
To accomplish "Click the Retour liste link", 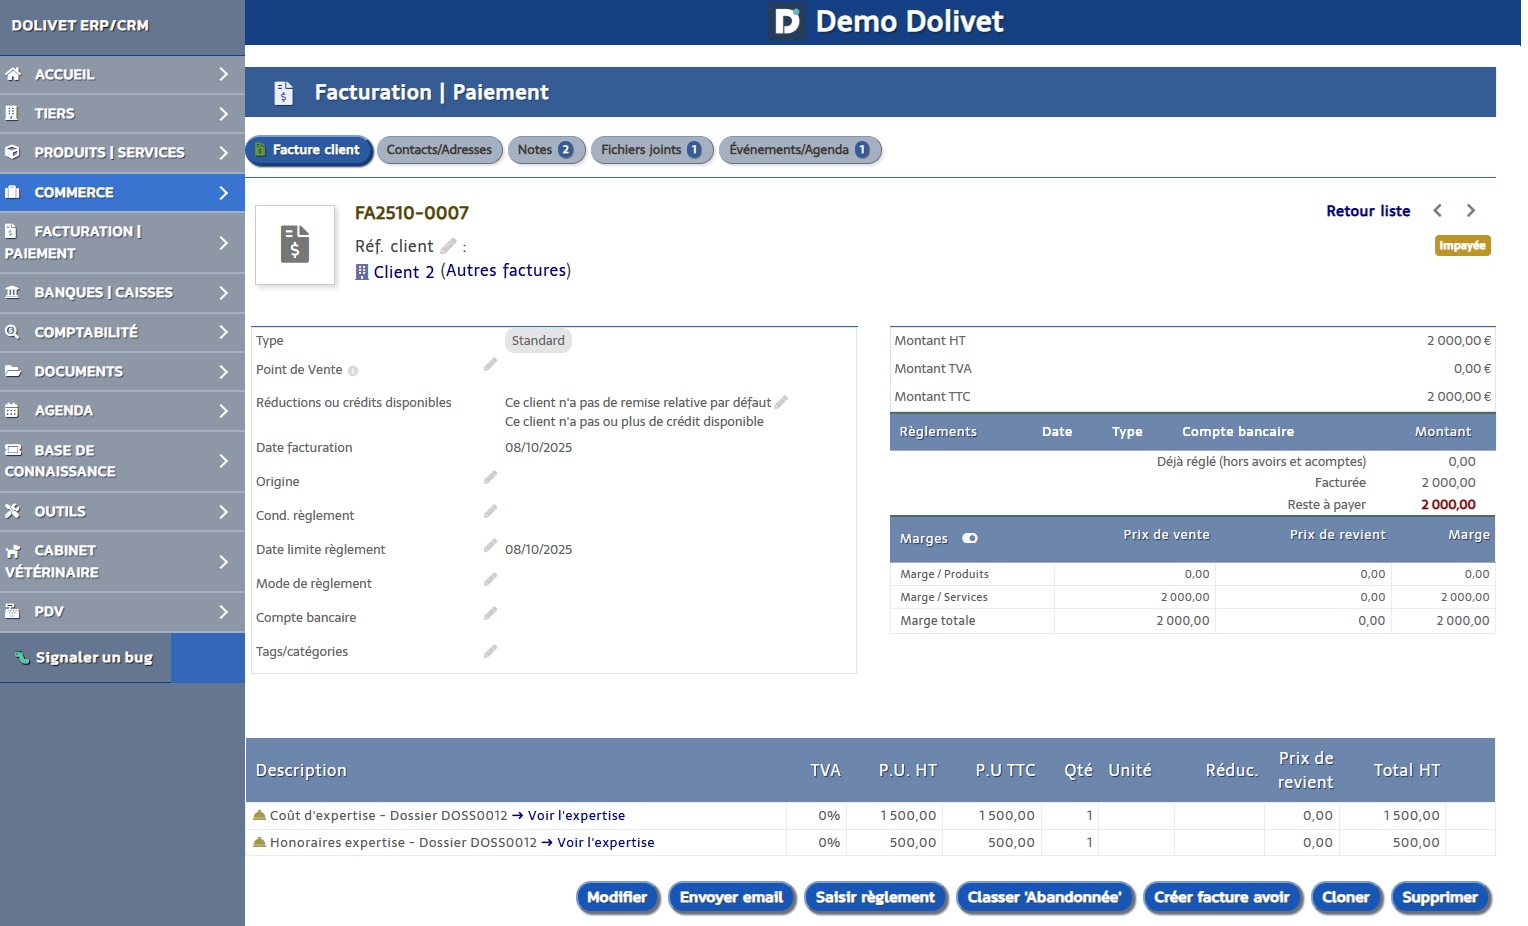I will point(1367,211).
